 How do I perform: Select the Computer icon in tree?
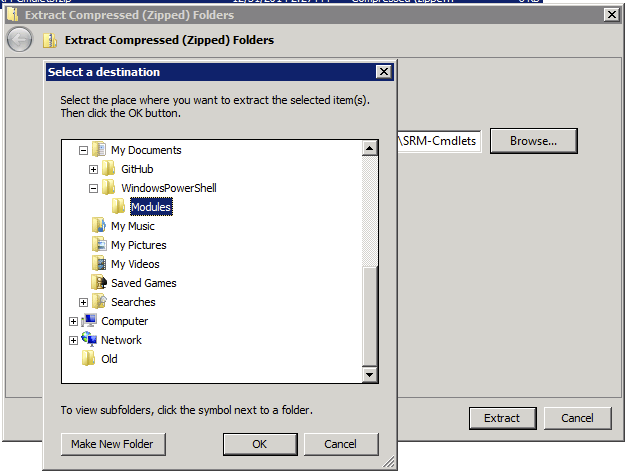89,321
